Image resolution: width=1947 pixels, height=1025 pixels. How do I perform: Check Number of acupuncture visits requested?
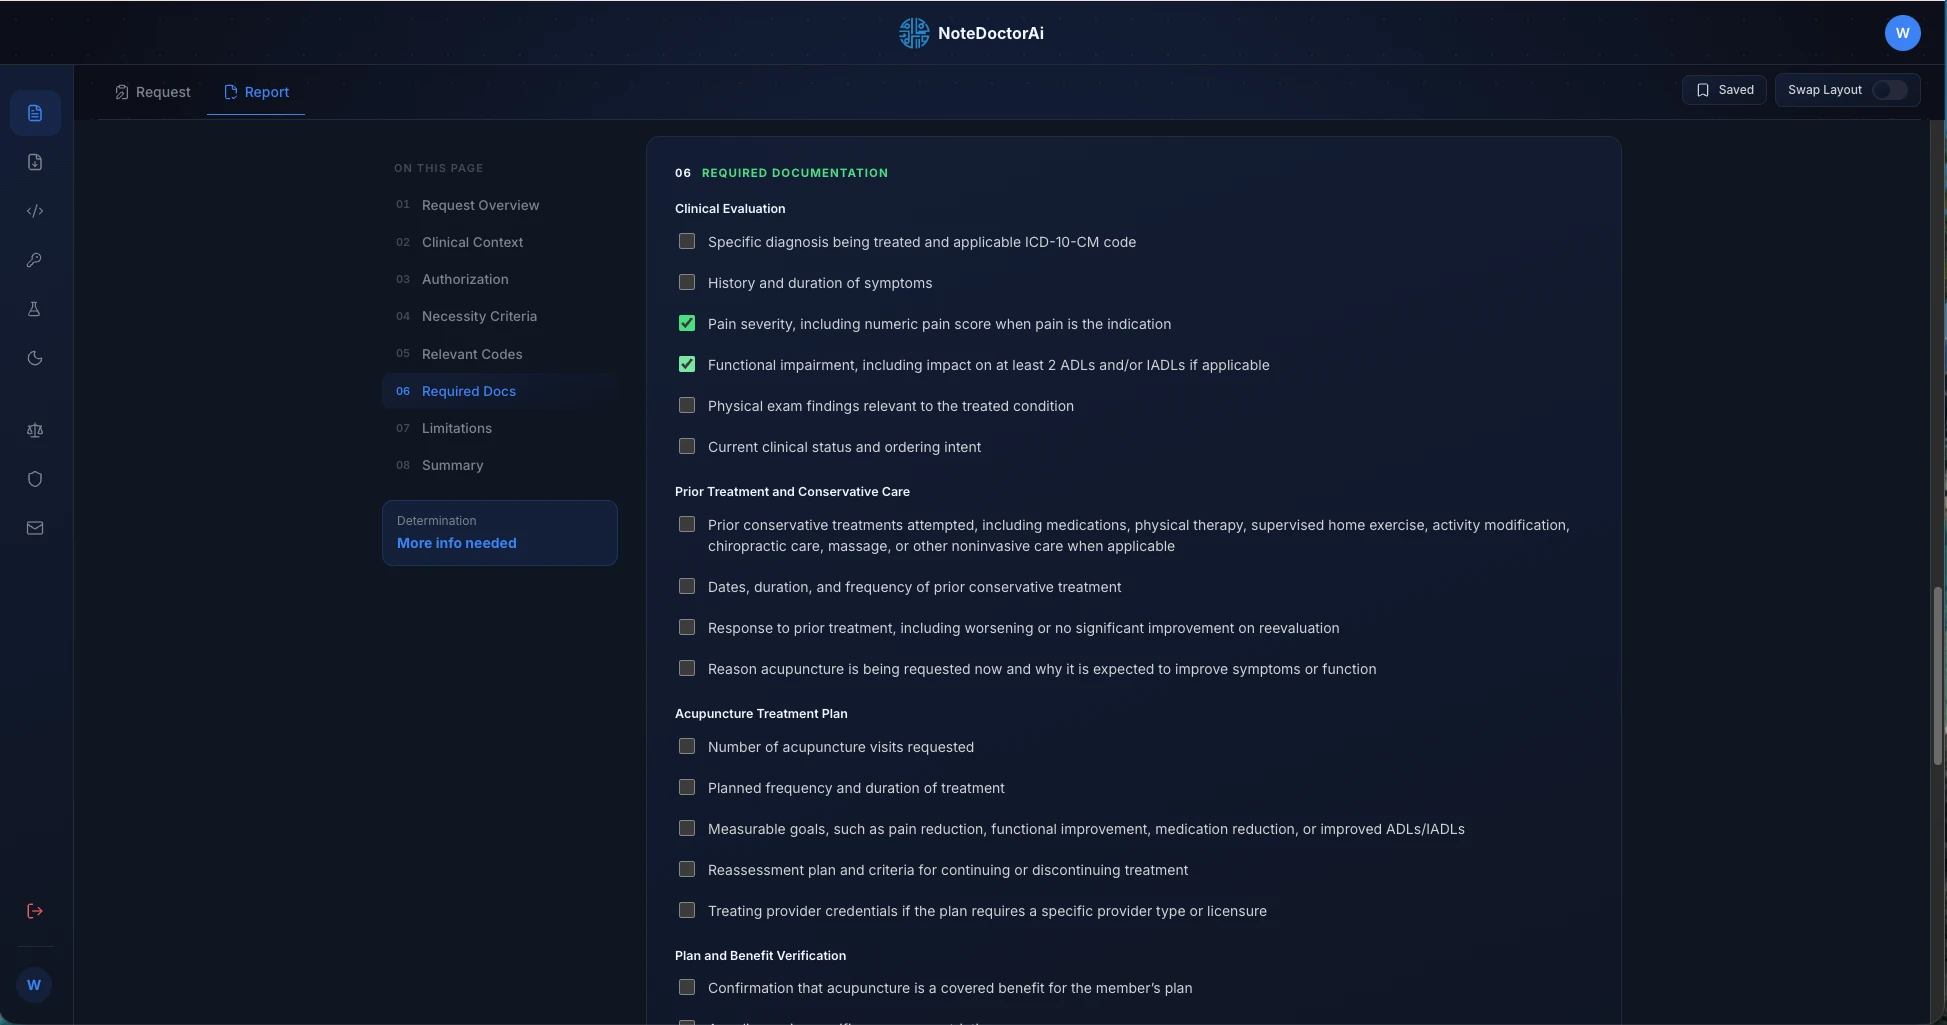coord(687,746)
